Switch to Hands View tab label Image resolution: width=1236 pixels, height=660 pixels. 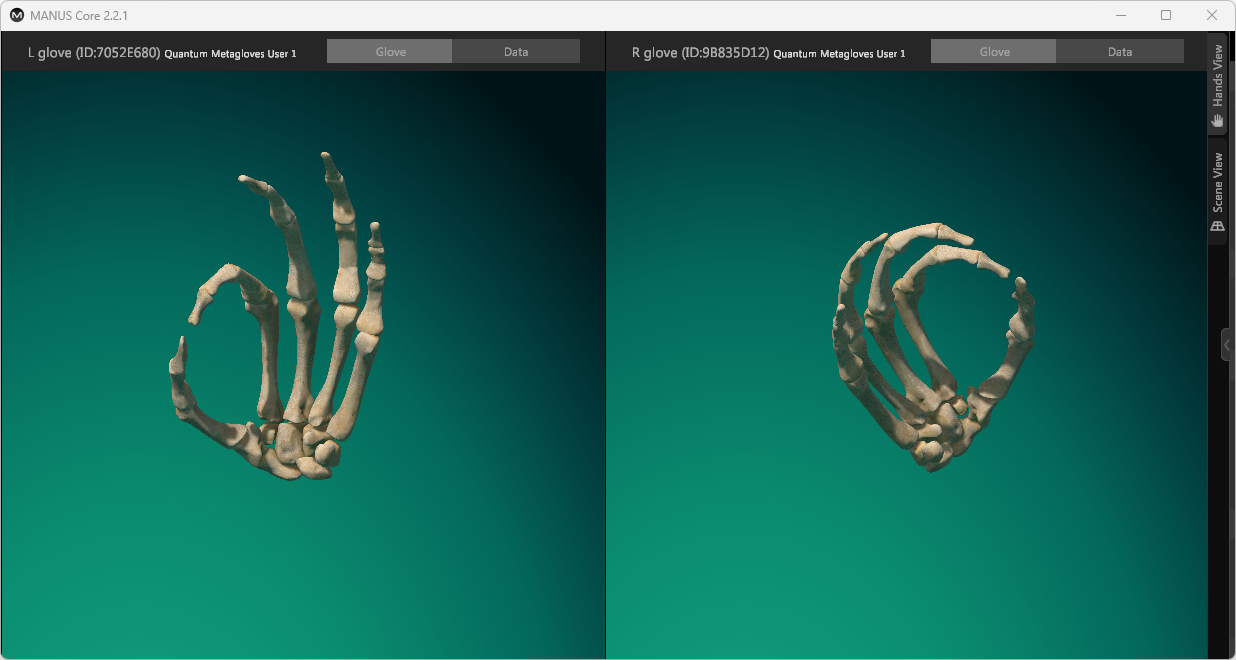click(x=1218, y=77)
